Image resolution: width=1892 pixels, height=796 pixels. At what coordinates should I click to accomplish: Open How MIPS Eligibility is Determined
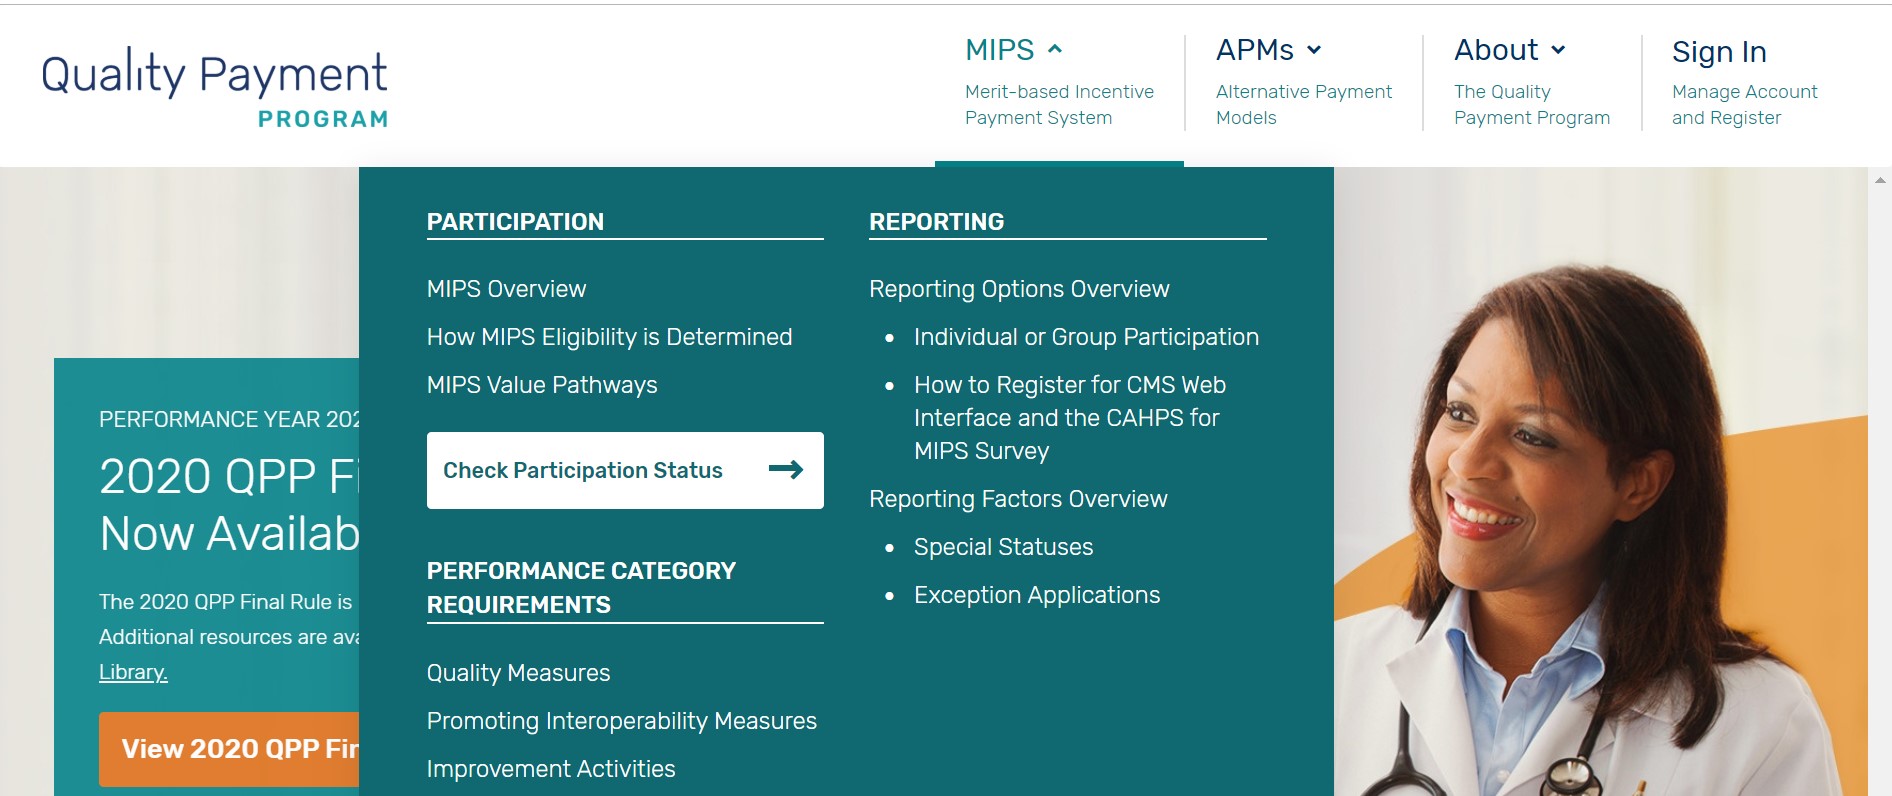[609, 337]
